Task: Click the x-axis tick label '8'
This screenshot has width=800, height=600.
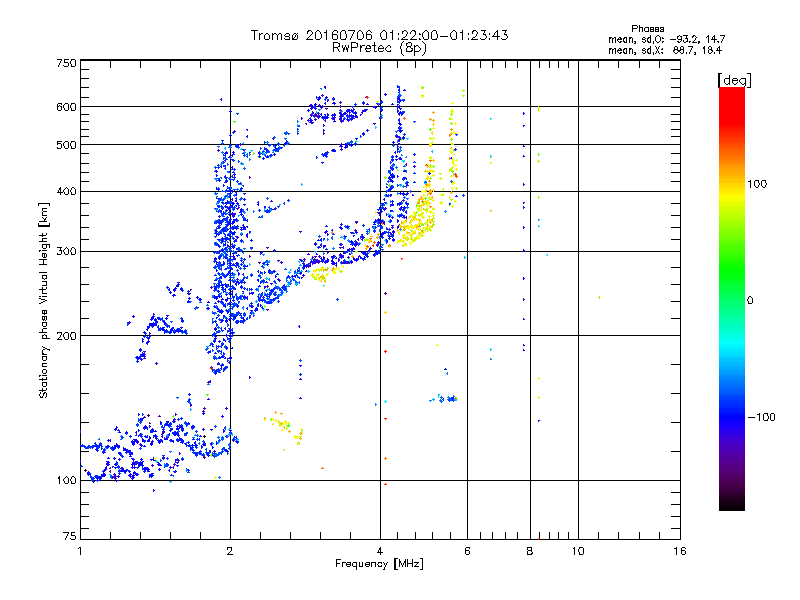Action: [x=530, y=551]
